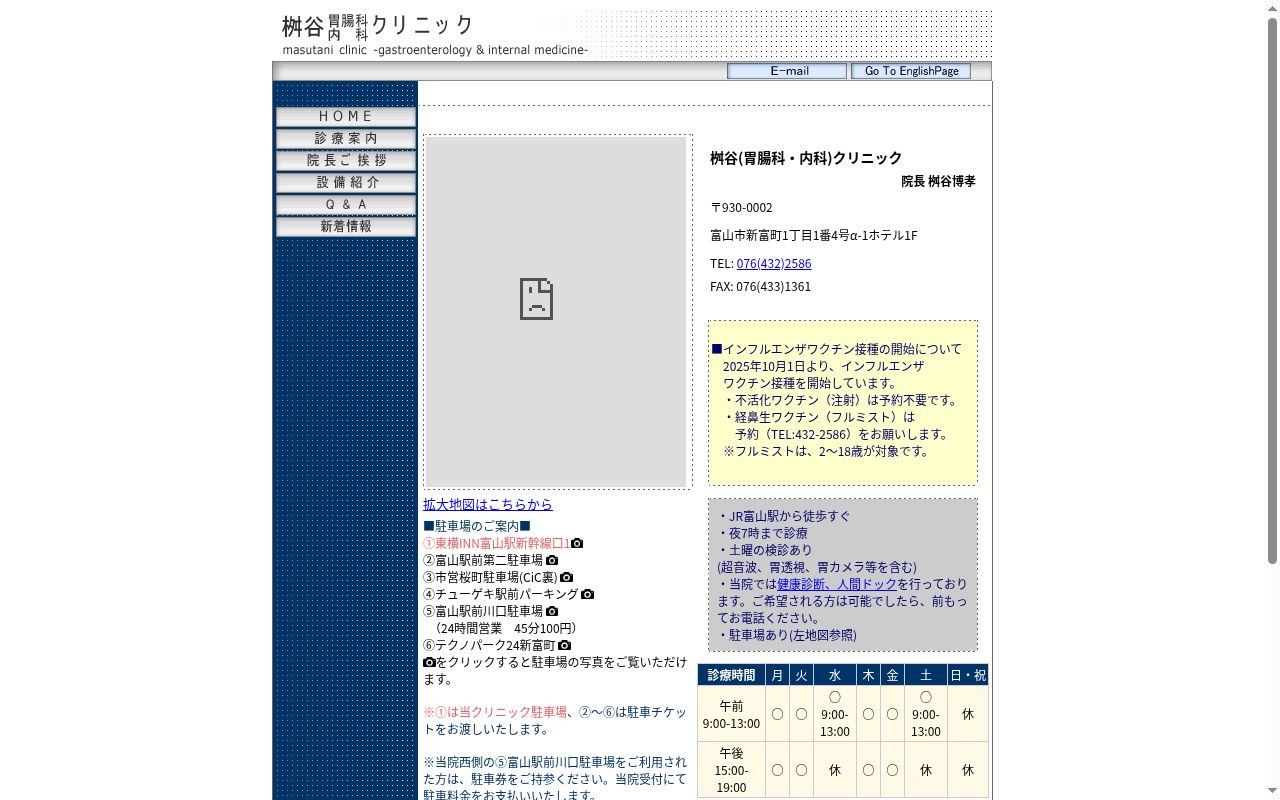Click the 午前 9:00-13:00 row label
Screen dimensions: 1280x800
731,714
